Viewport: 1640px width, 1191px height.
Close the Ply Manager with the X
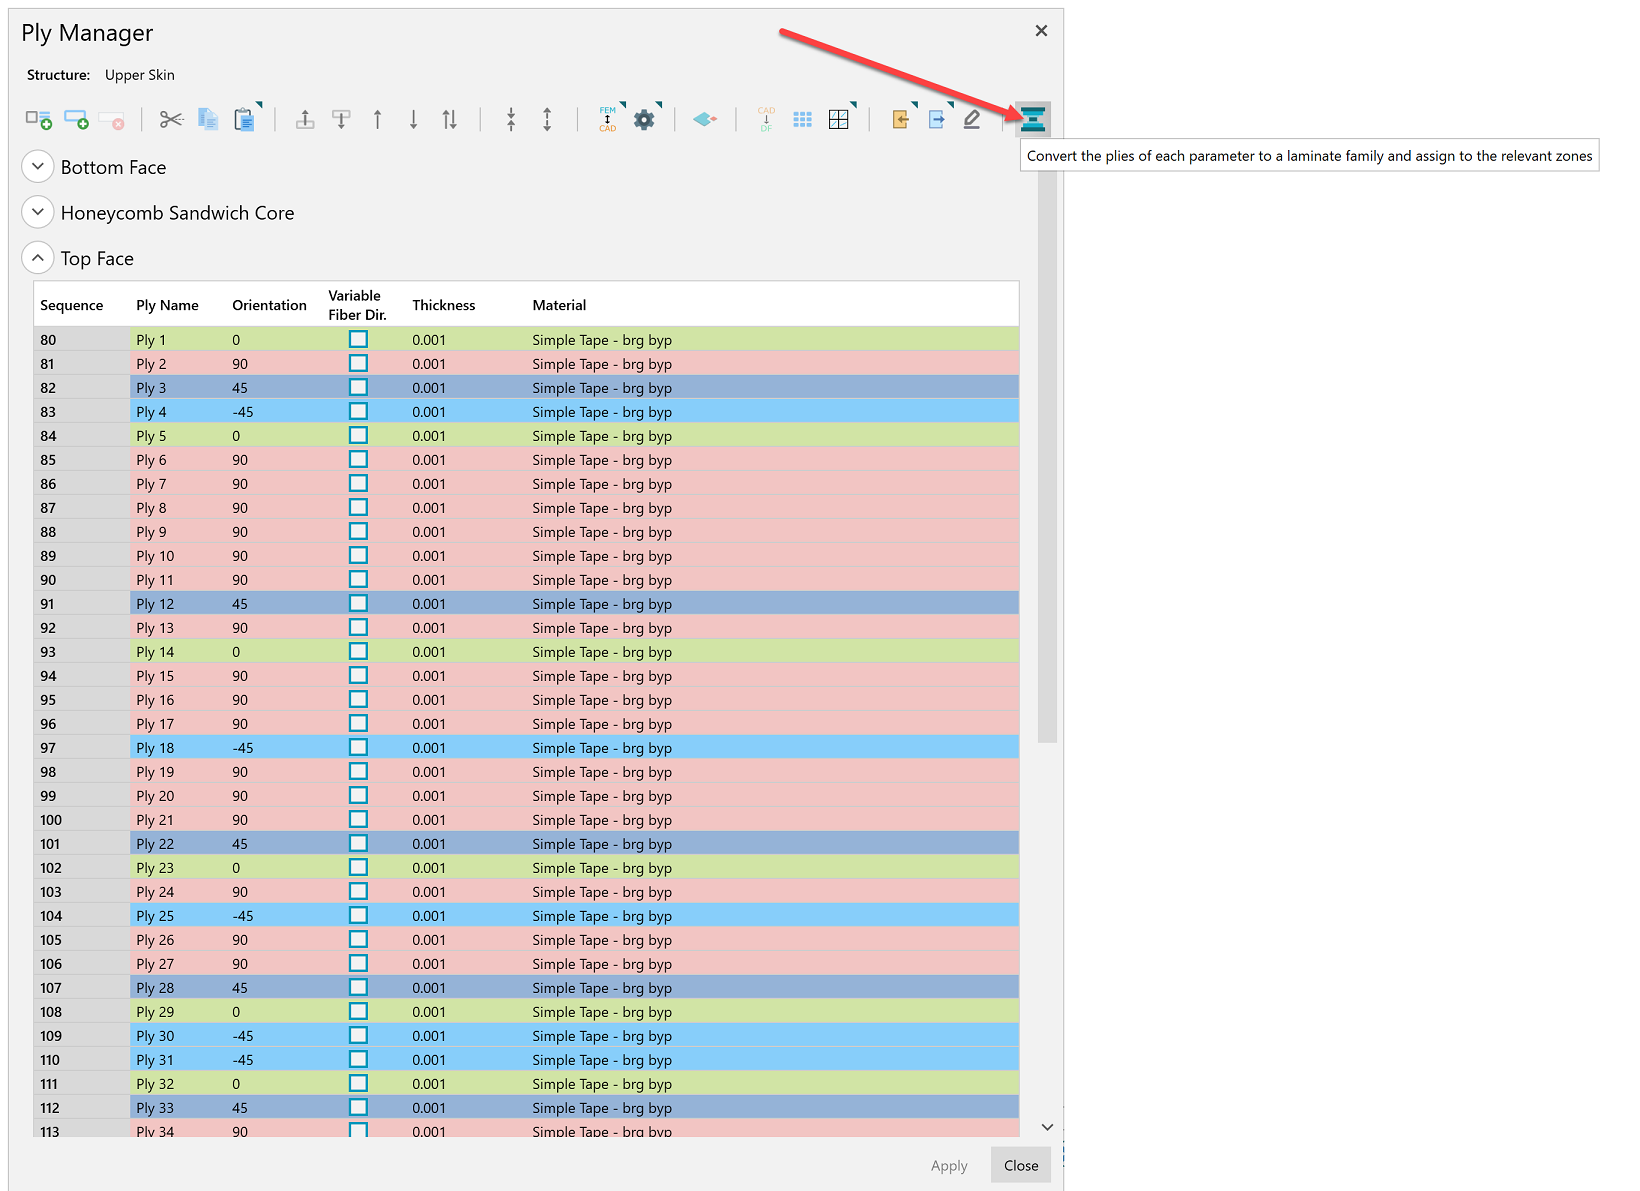(x=1041, y=31)
